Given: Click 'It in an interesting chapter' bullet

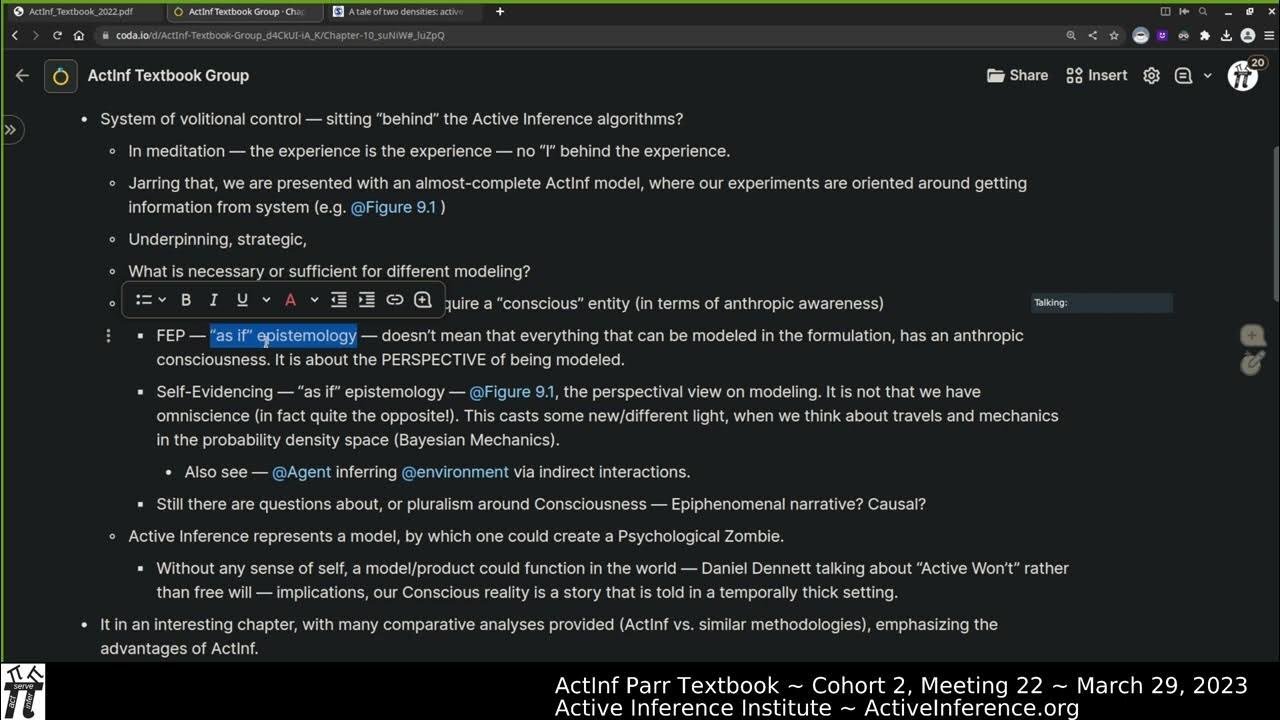Looking at the screenshot, I should coord(549,636).
